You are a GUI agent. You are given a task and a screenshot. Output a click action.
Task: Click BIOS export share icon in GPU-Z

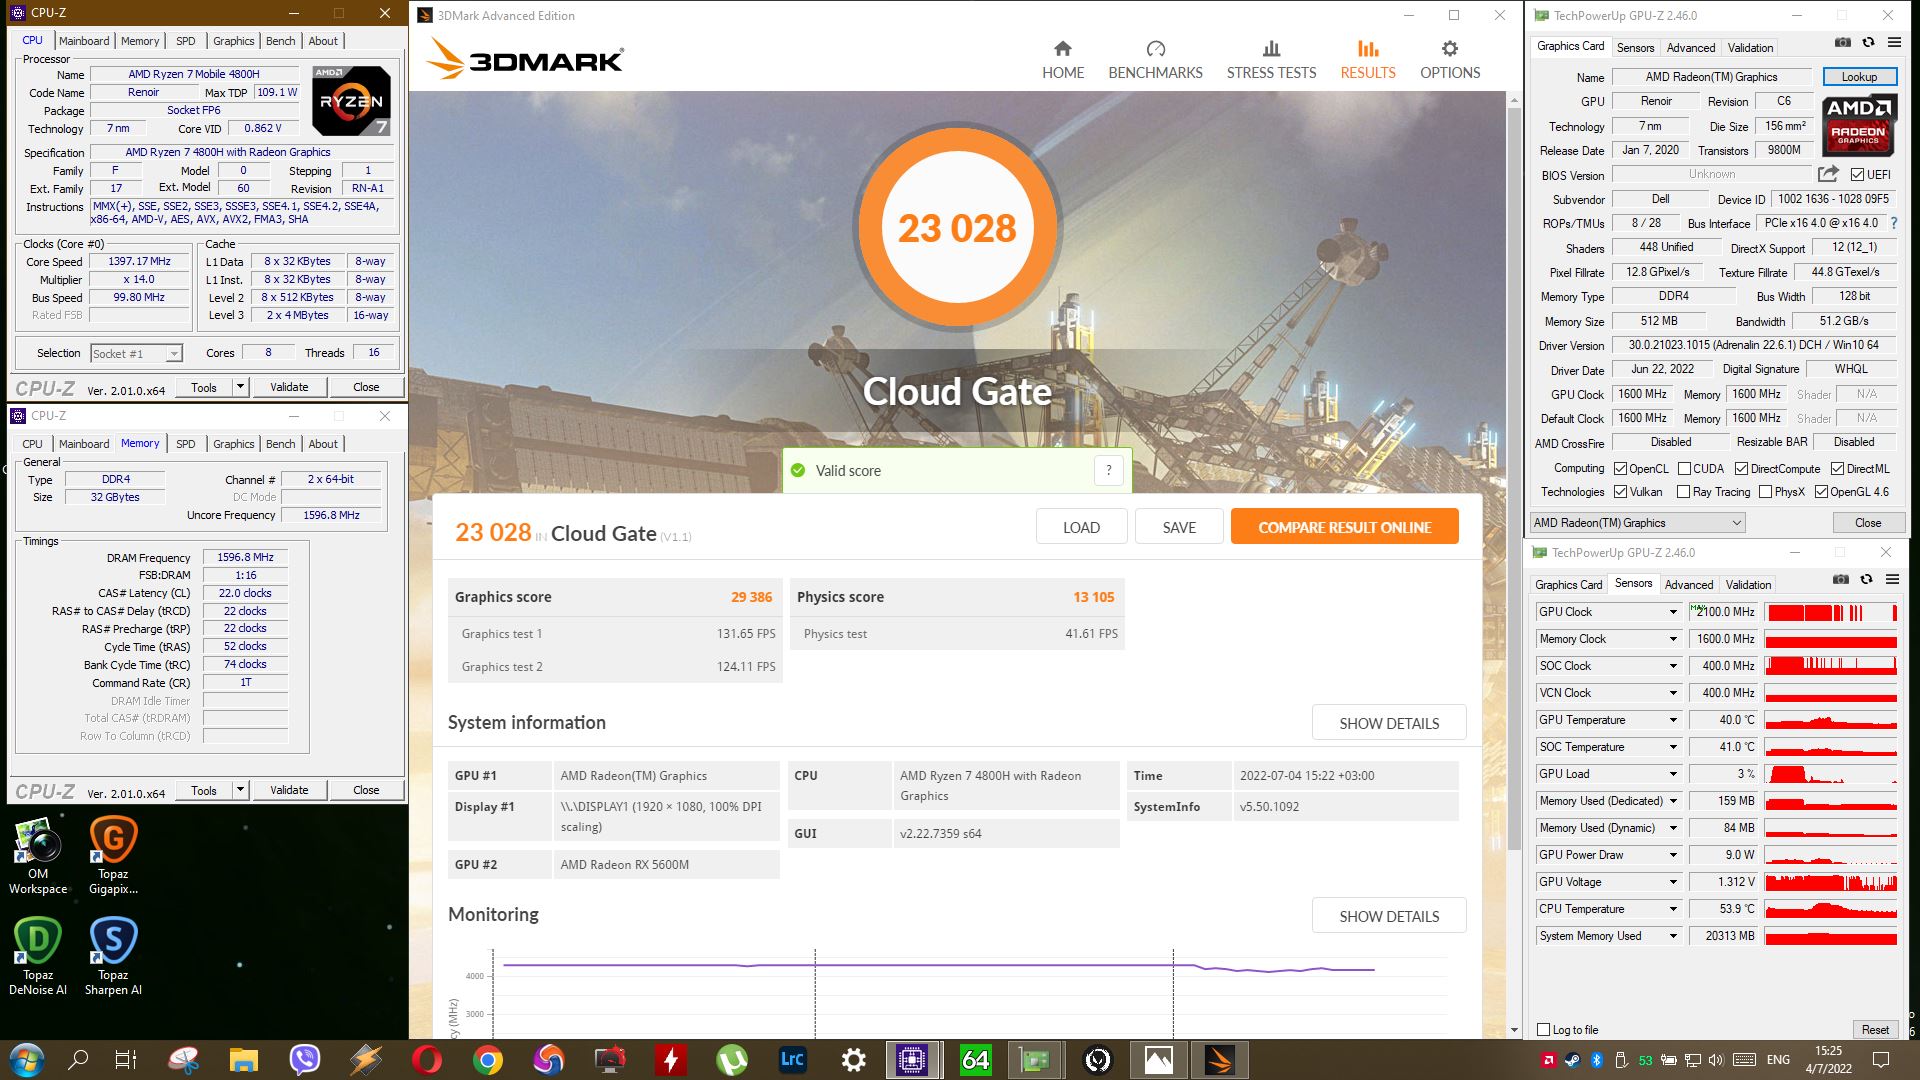point(1828,174)
